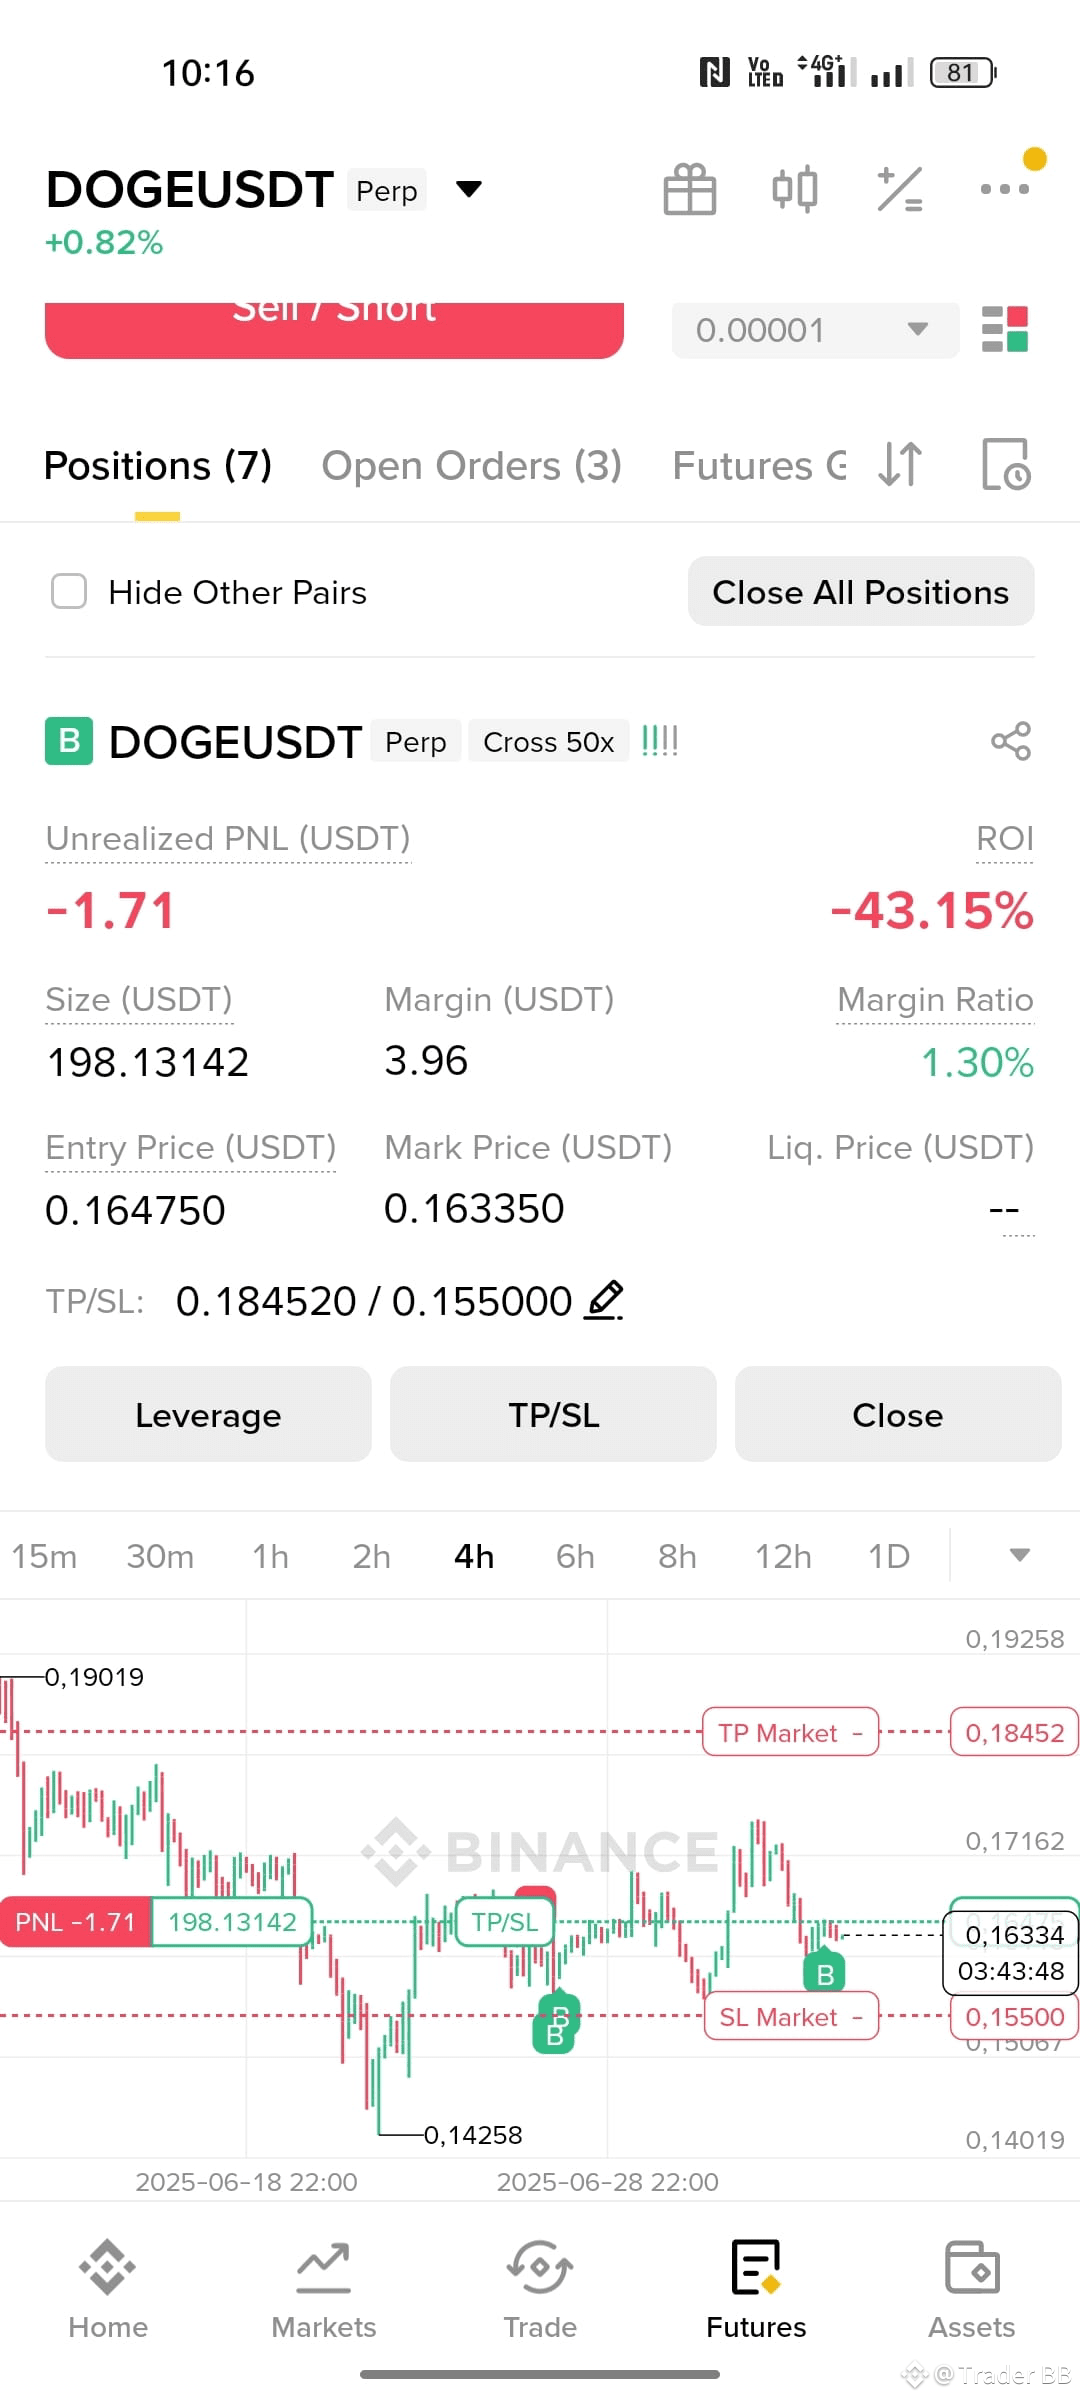
Task: Share the DOGEUSDT position
Action: pyautogui.click(x=1011, y=741)
